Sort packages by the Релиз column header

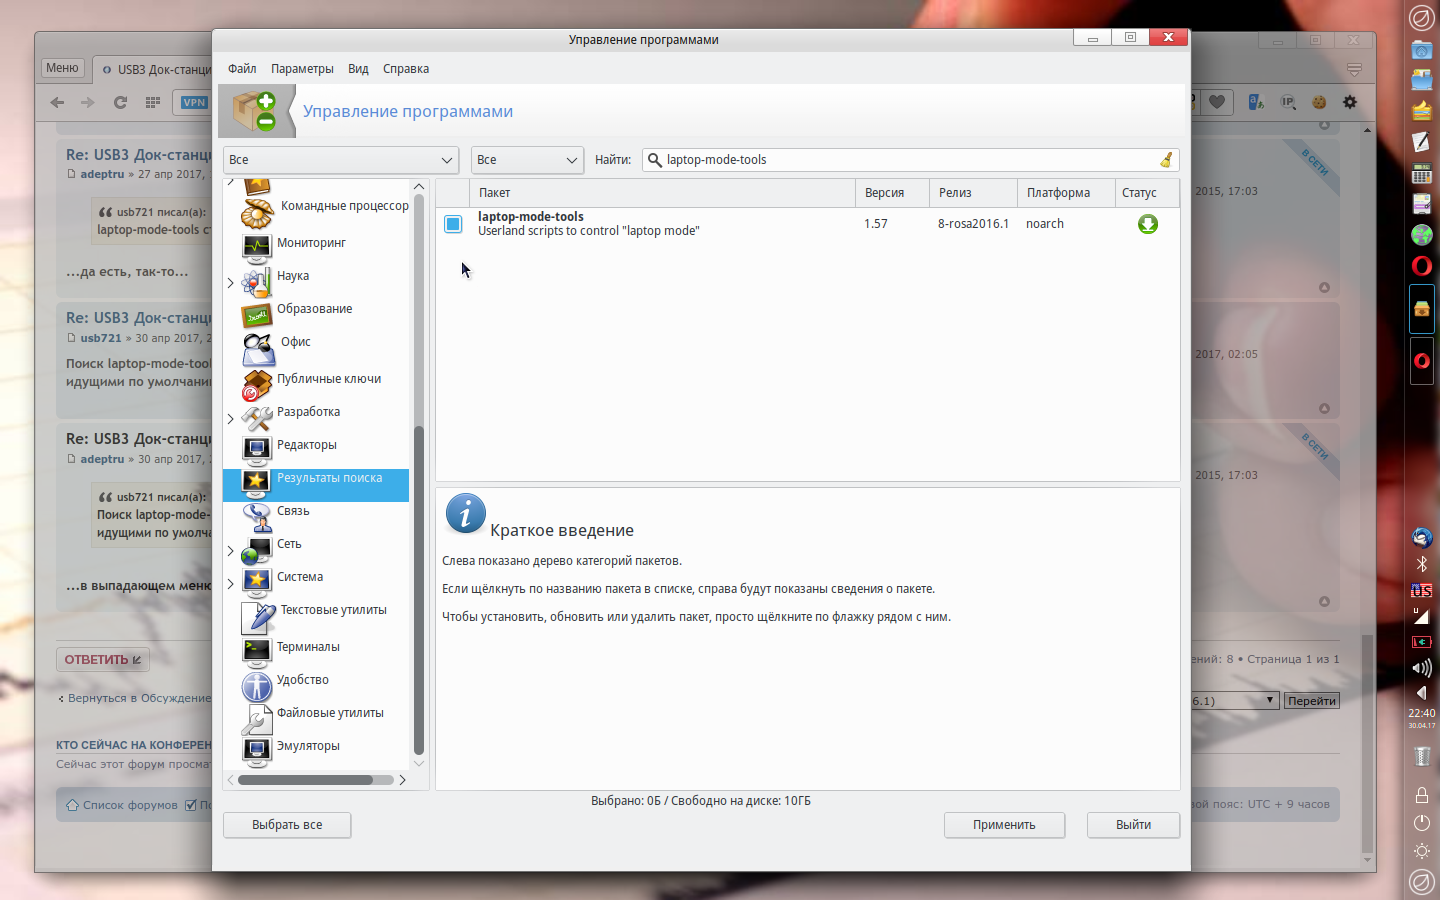973,193
